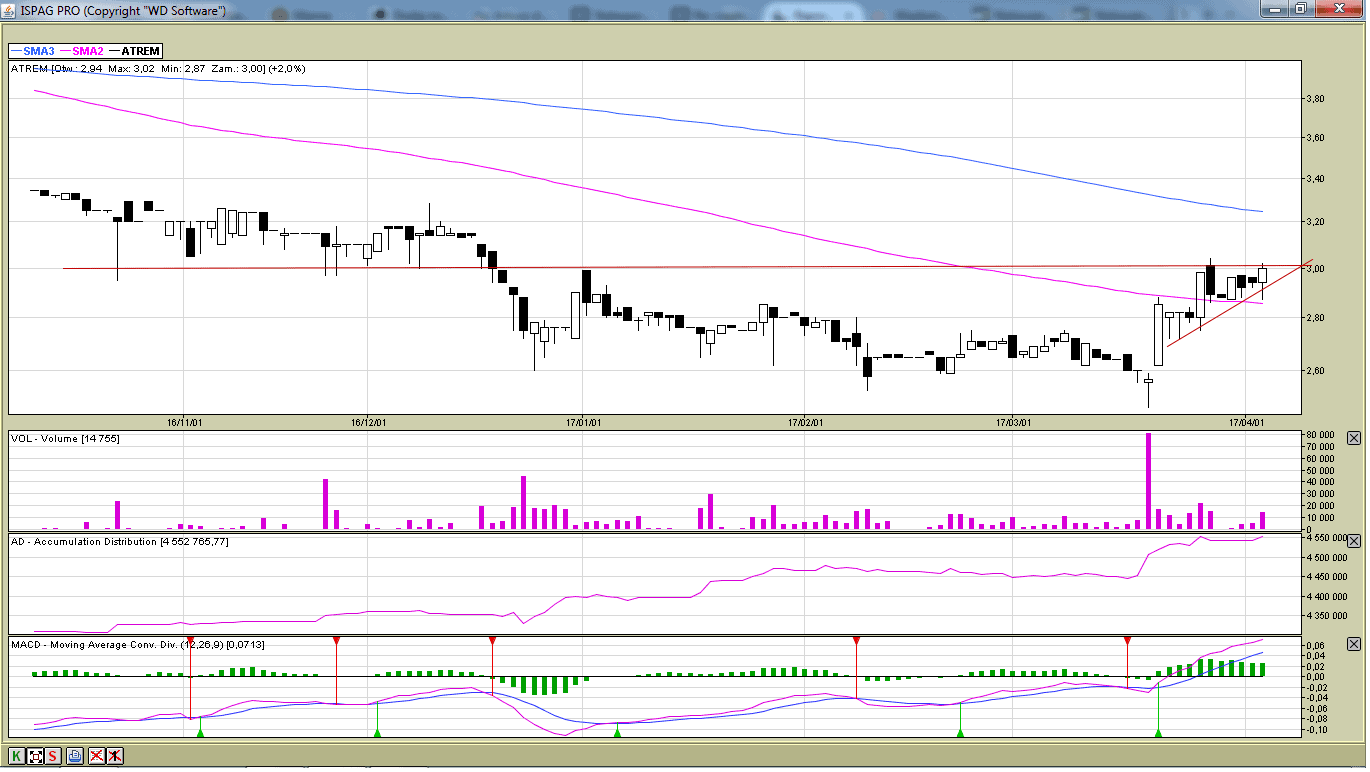Restore down the ISPAG PRO window
The width and height of the screenshot is (1370, 772).
pos(1301,9)
